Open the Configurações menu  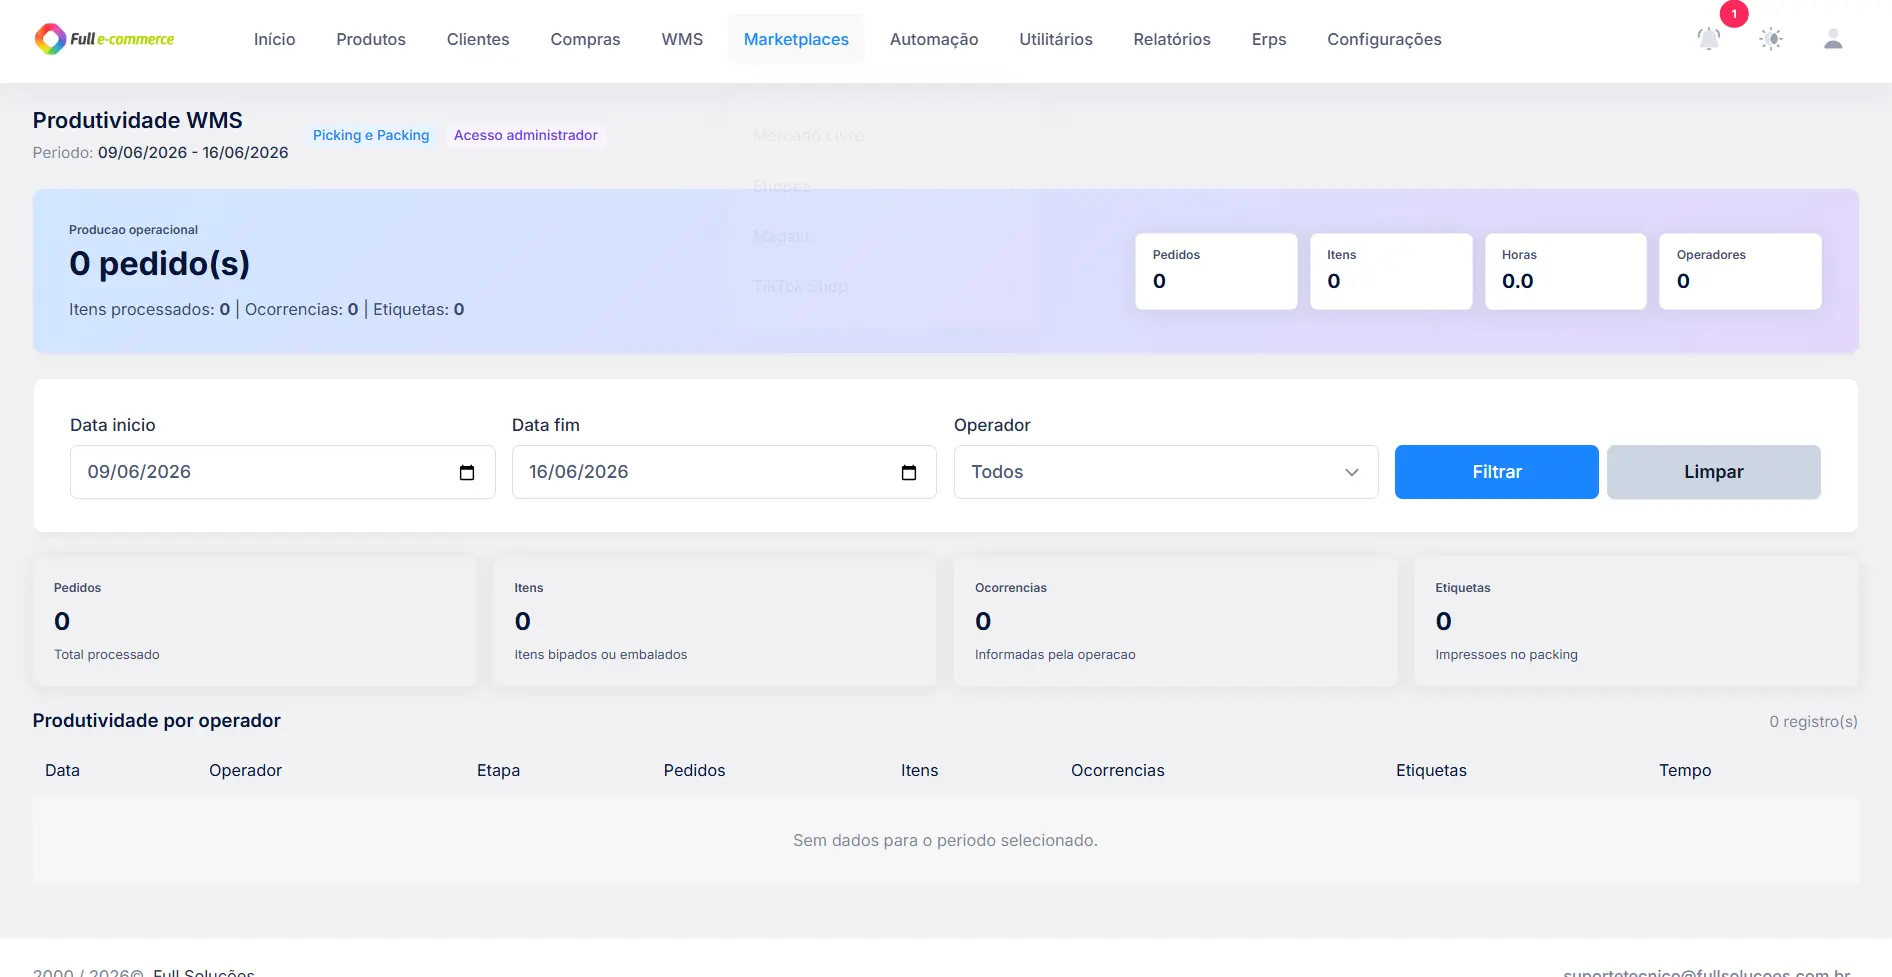(x=1384, y=39)
